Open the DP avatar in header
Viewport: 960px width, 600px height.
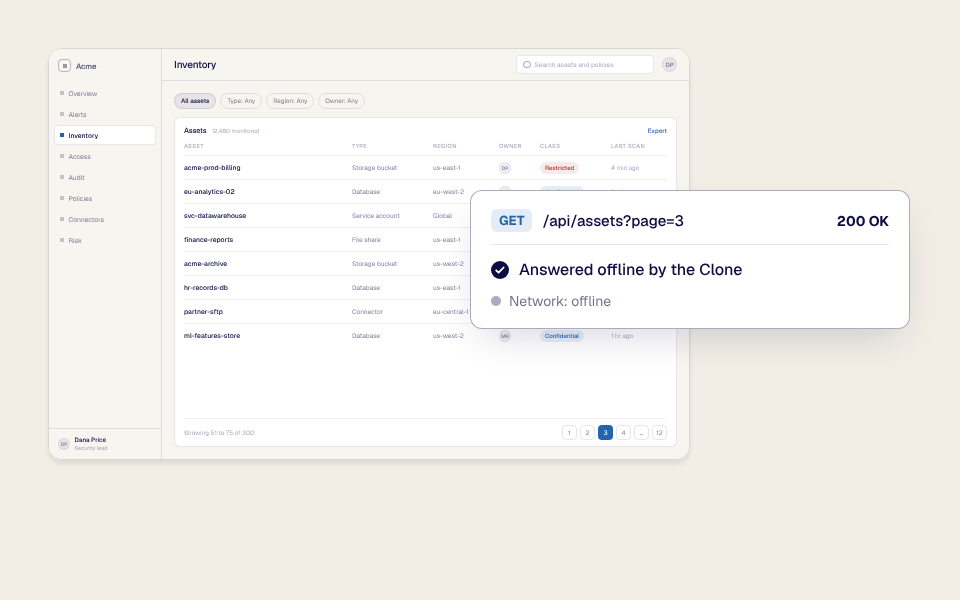point(669,64)
